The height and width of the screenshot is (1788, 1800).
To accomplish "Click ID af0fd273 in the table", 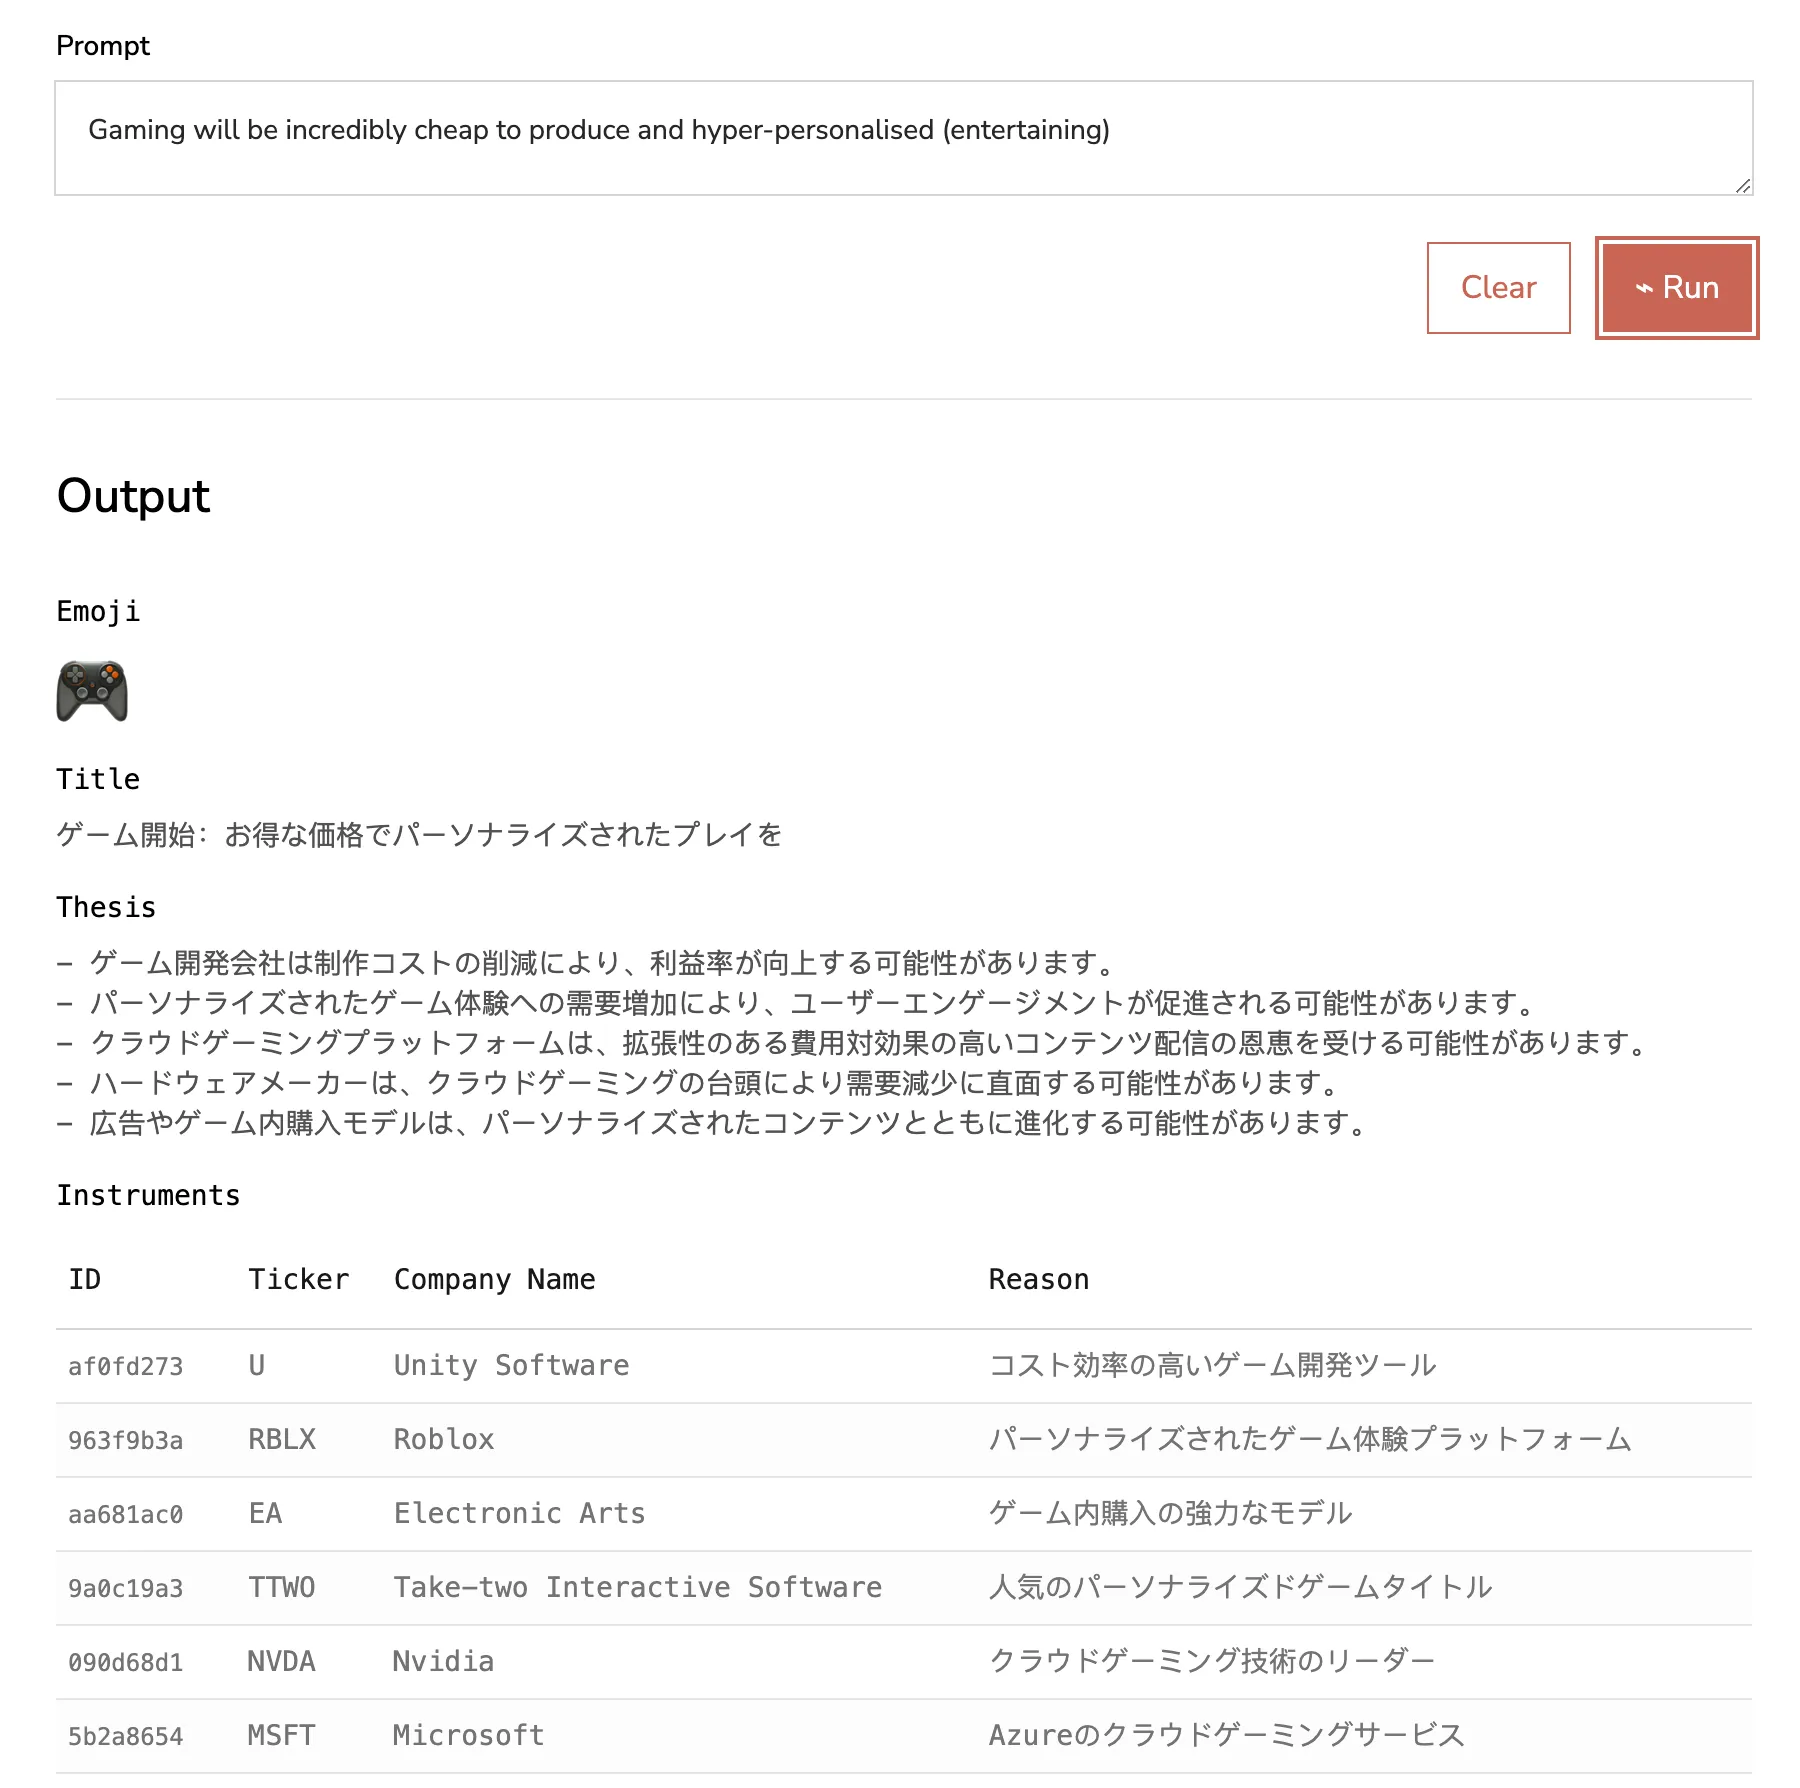I will (x=125, y=1365).
